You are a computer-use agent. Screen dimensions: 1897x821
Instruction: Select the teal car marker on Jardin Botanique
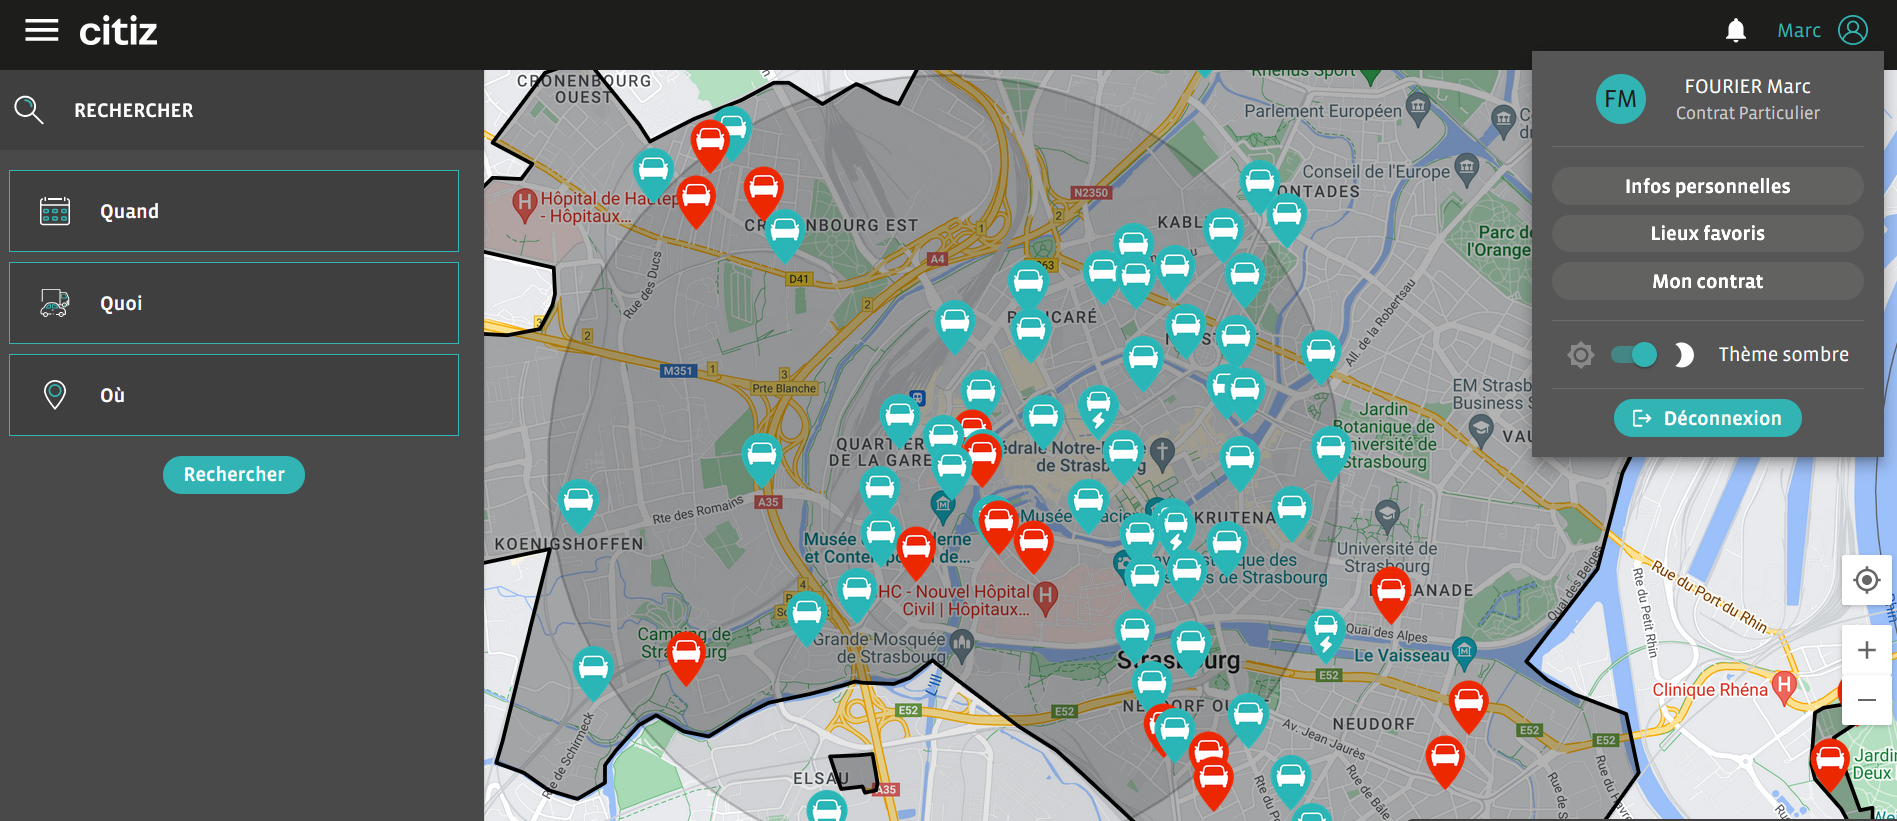1331,451
